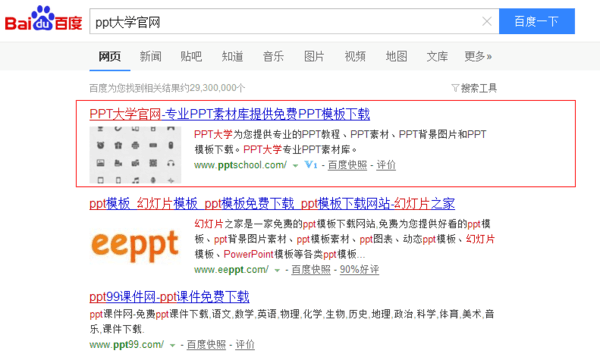
Task: Visit www.eeppt.com/ URL link
Action: [x=232, y=270]
